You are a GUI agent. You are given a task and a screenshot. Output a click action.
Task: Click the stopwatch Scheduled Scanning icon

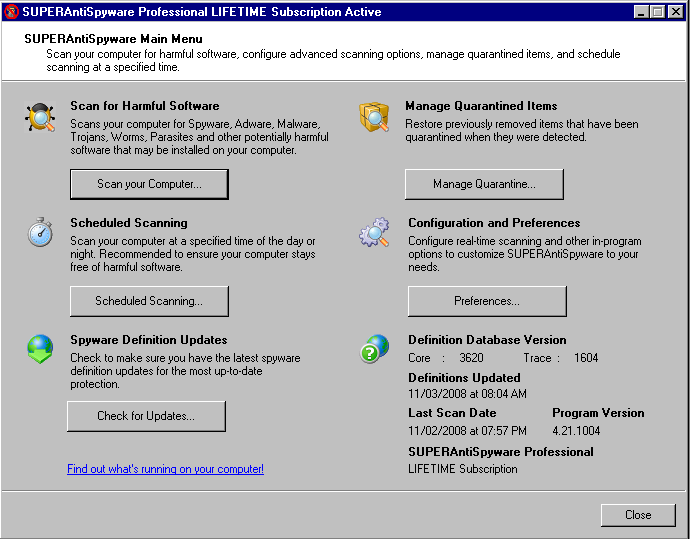40,233
